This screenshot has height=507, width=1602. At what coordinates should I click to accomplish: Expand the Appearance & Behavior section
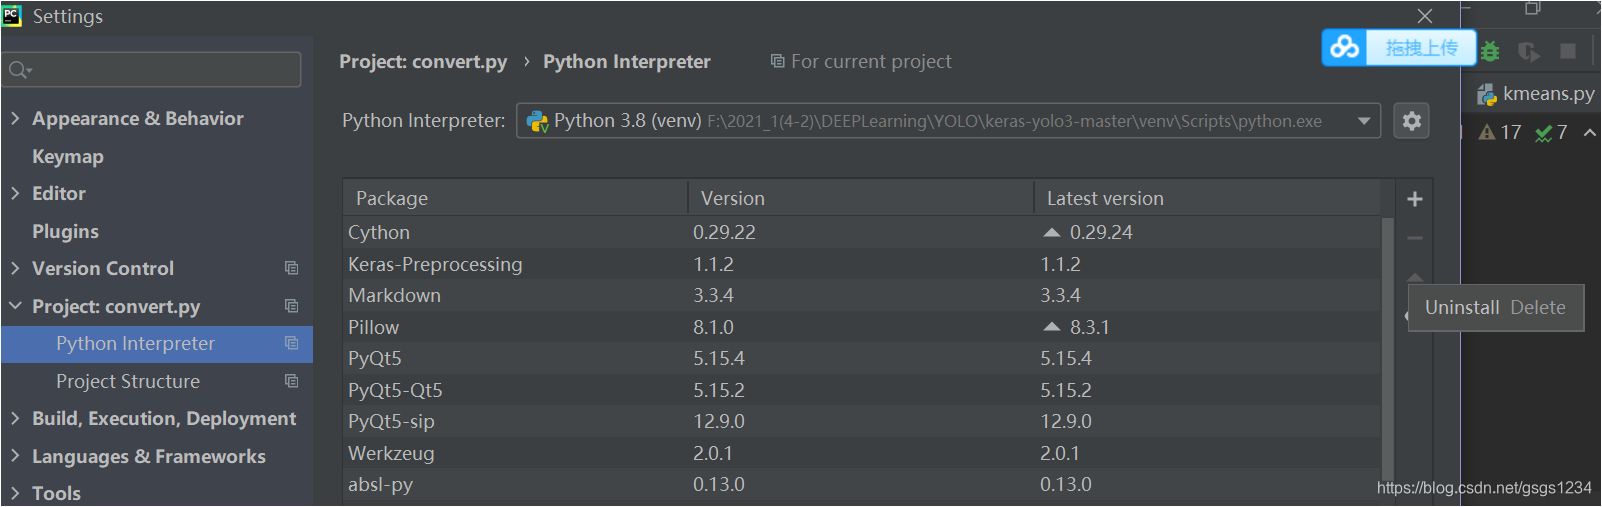(15, 118)
